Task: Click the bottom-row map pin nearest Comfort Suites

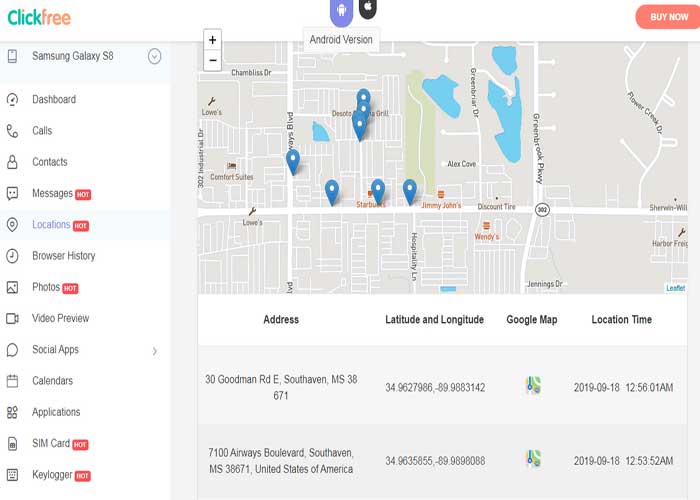Action: click(332, 193)
